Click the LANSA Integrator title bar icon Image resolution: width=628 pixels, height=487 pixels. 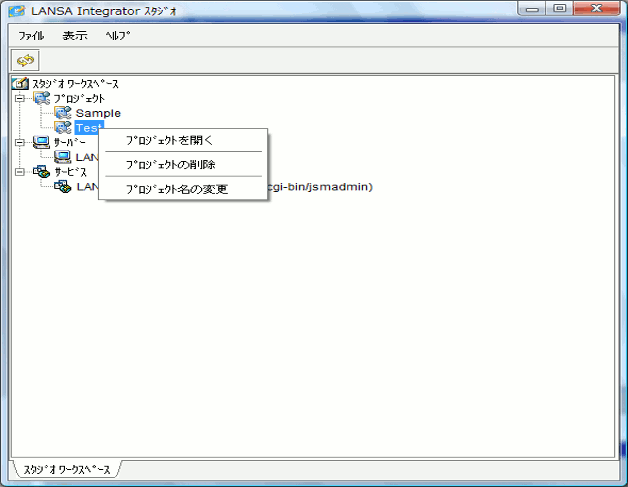pos(17,11)
